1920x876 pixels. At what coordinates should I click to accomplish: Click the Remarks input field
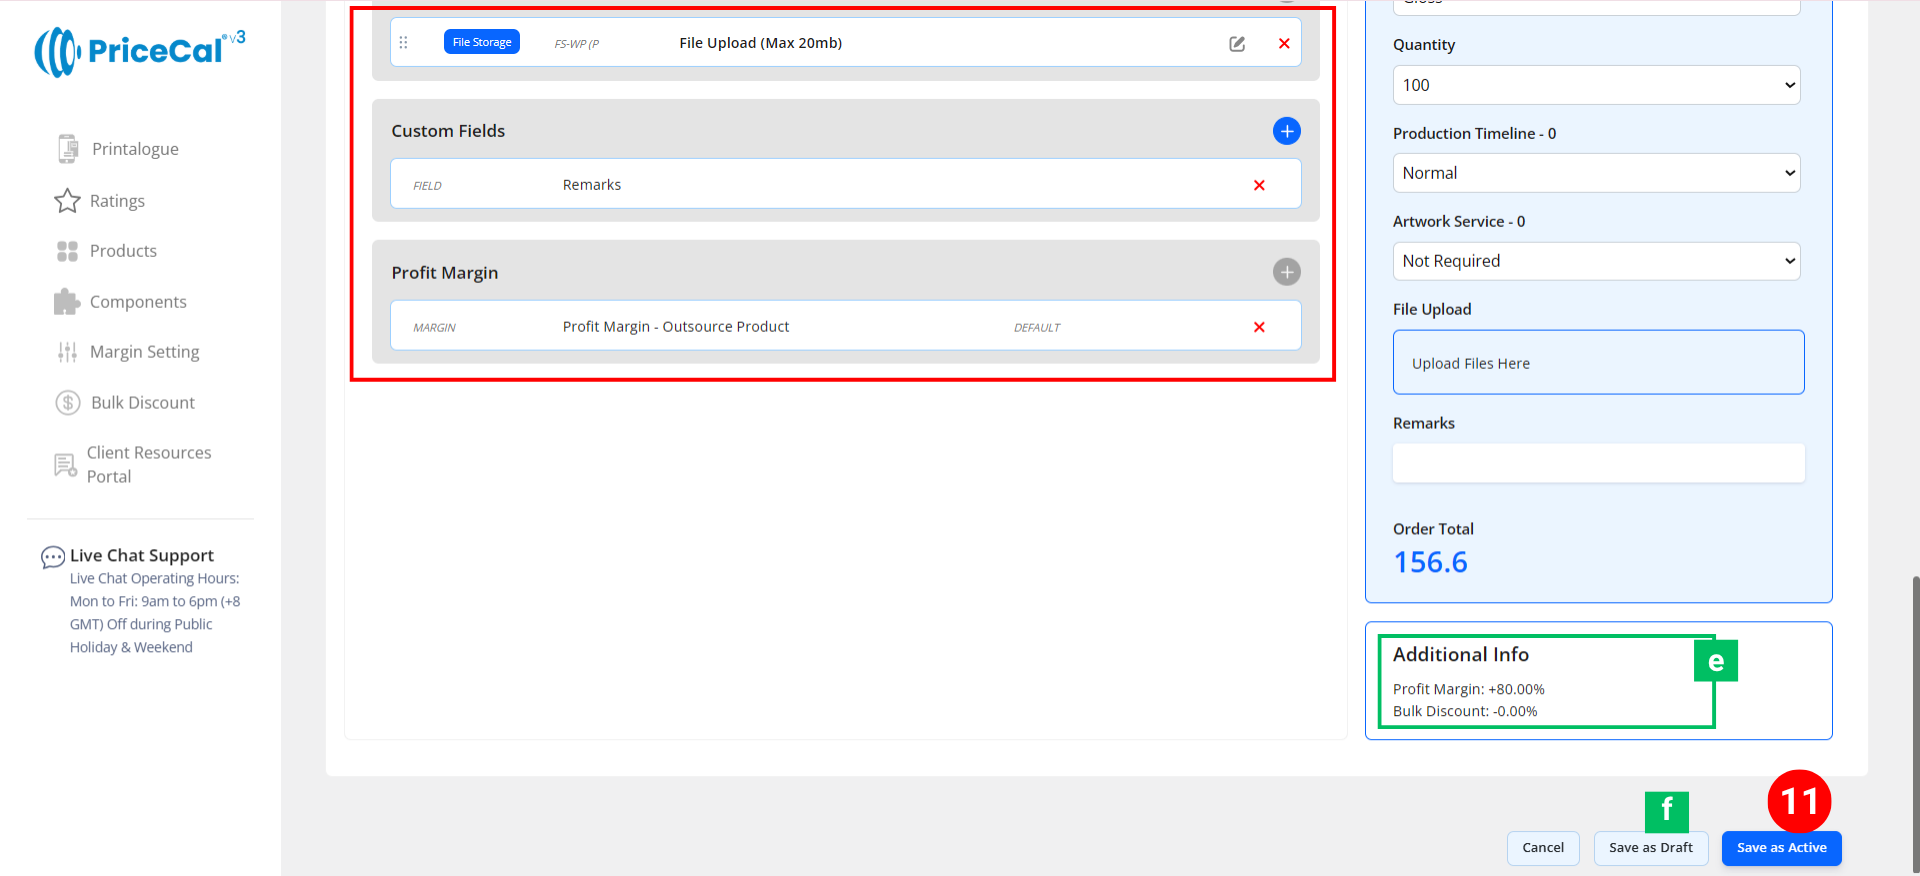1598,463
